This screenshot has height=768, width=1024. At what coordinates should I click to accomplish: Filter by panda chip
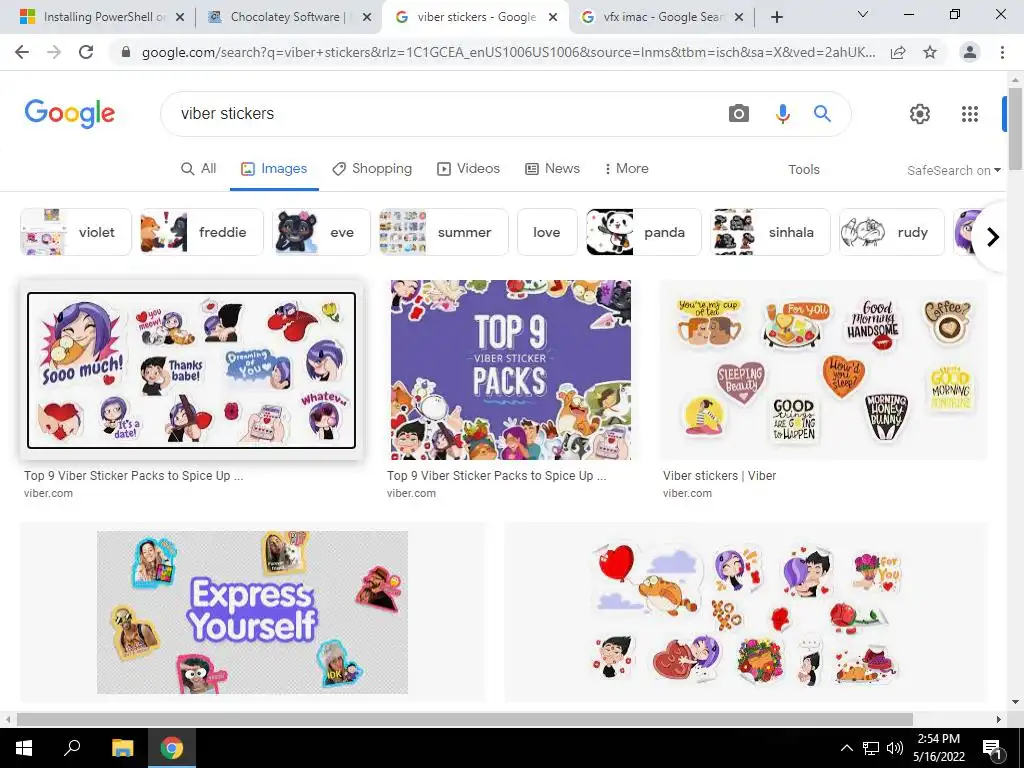[643, 232]
